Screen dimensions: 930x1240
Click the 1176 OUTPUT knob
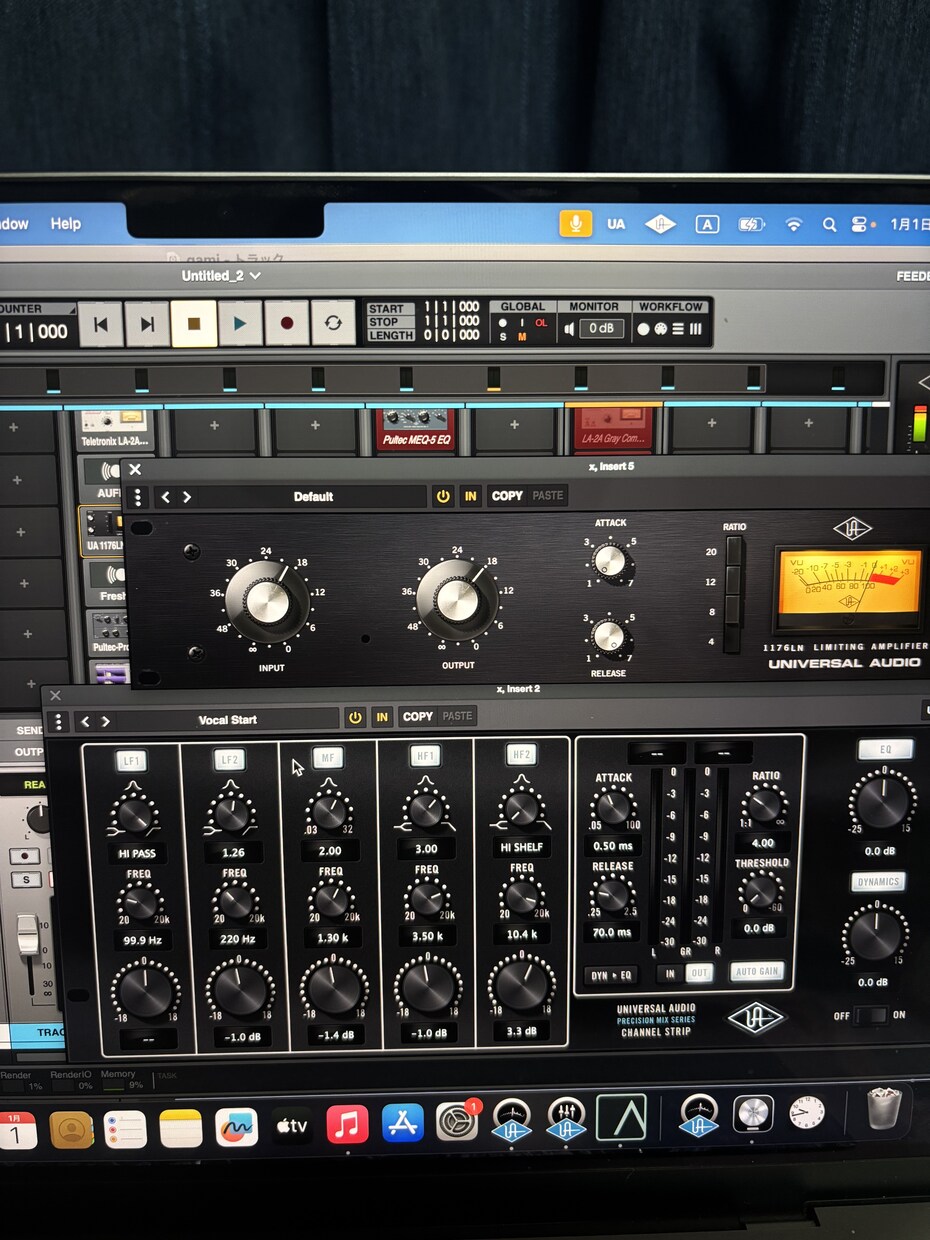coord(457,600)
